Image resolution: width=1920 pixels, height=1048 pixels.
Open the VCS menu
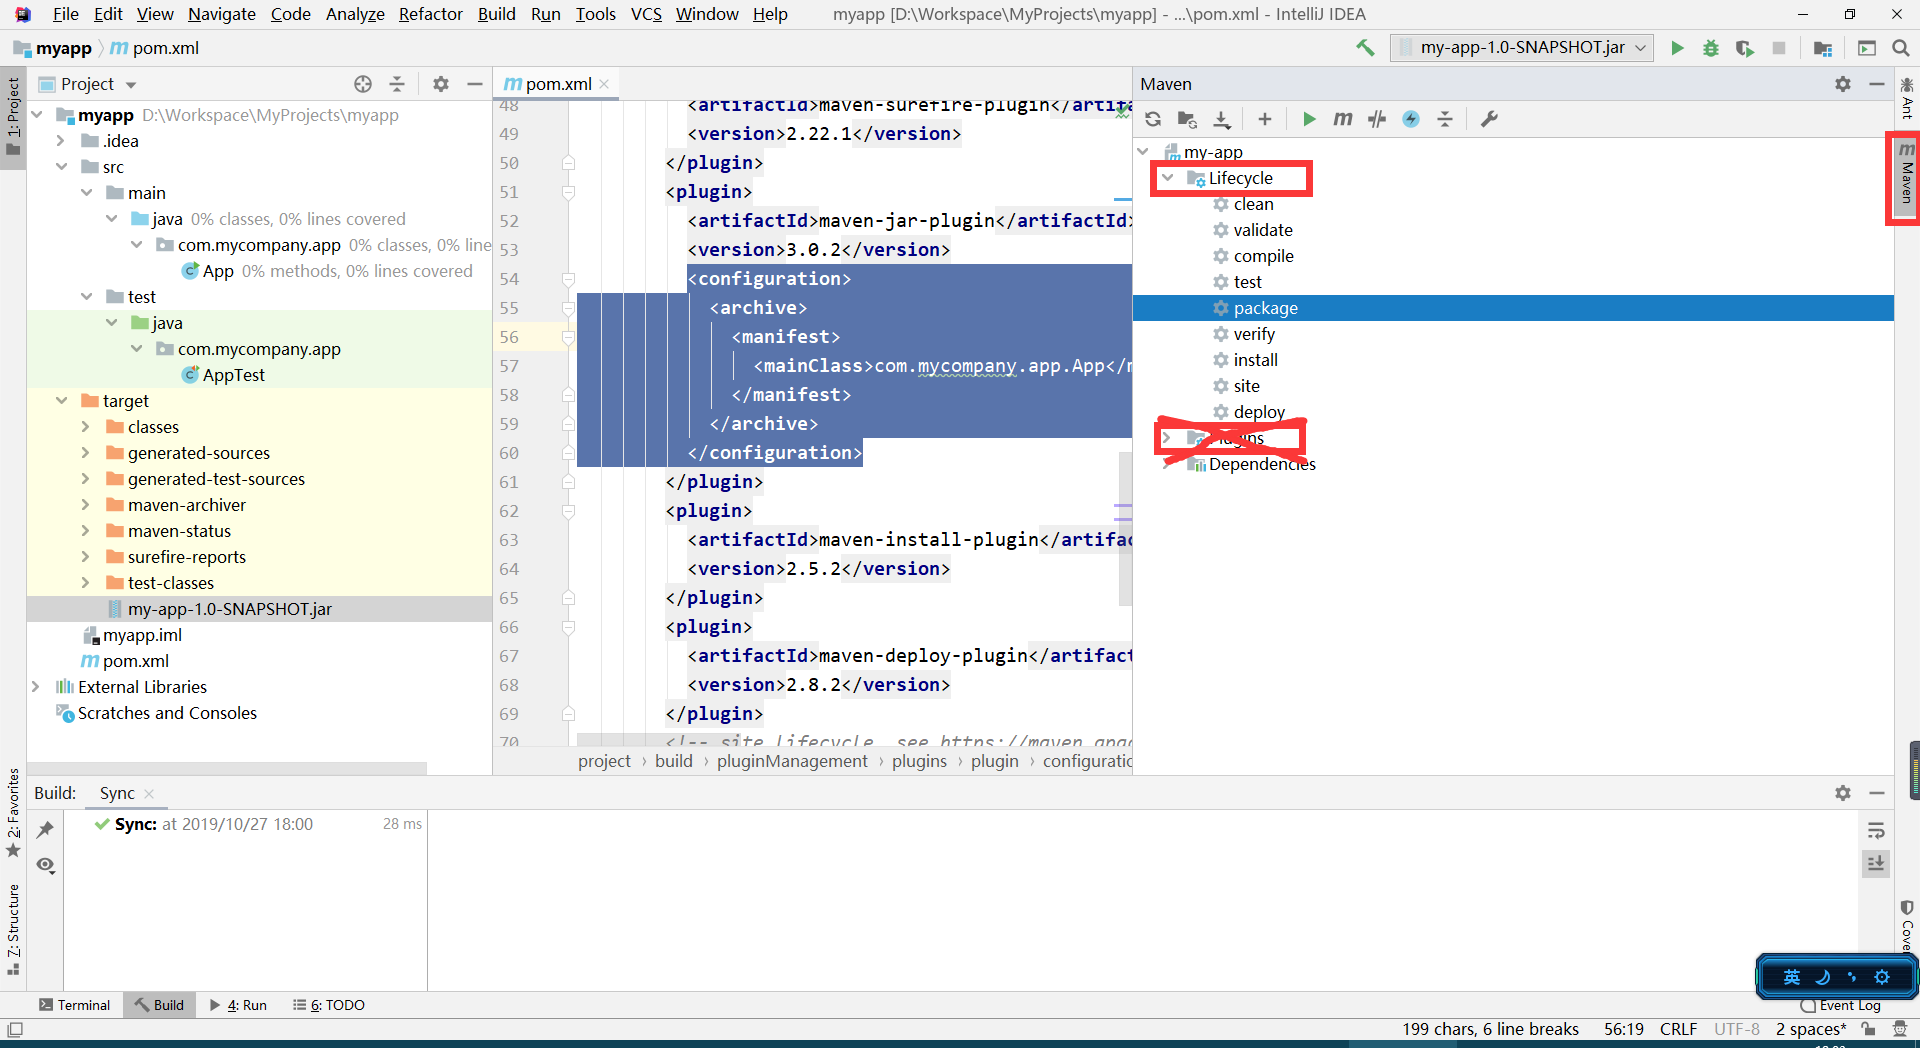[x=646, y=14]
